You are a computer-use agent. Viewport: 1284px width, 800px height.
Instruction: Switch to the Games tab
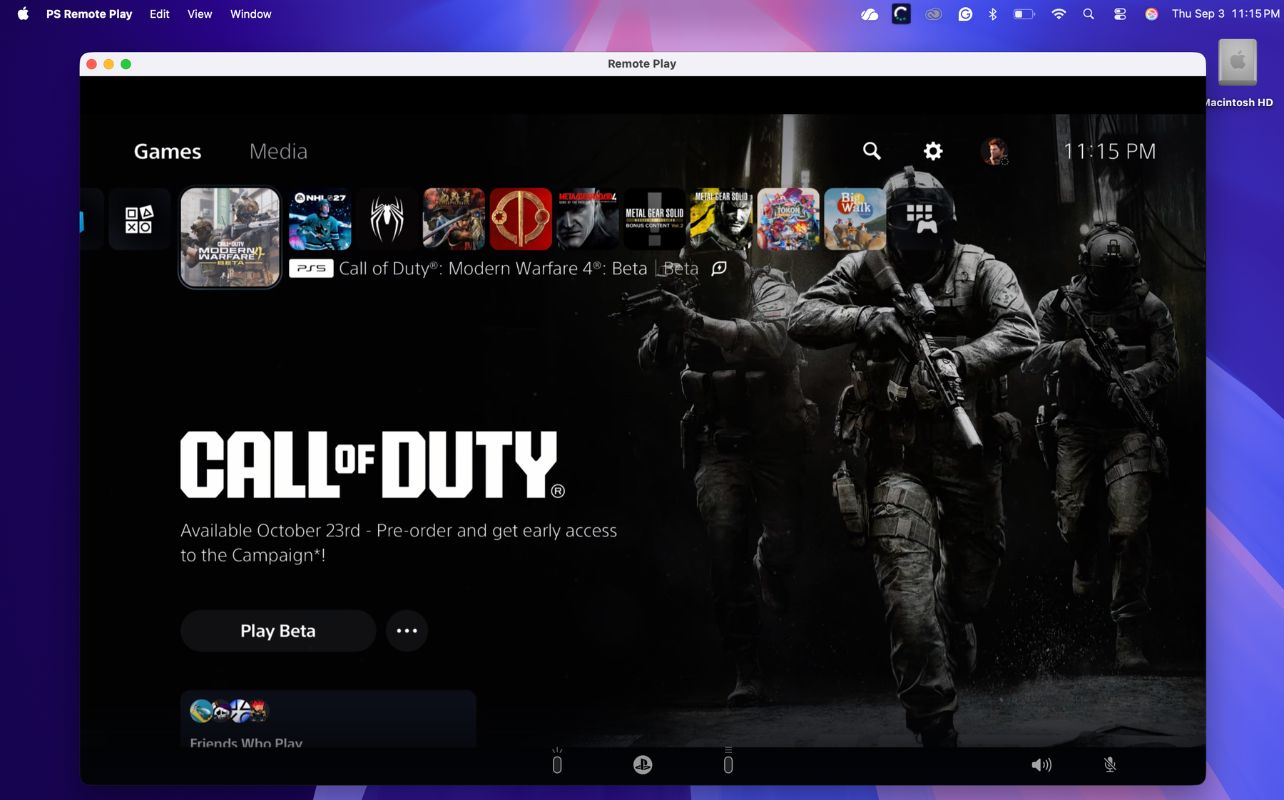[168, 152]
